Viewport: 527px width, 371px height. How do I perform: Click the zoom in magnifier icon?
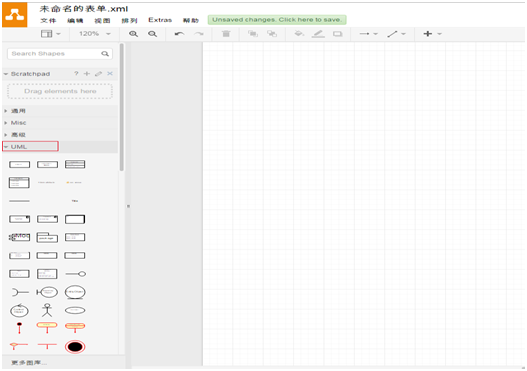[133, 34]
